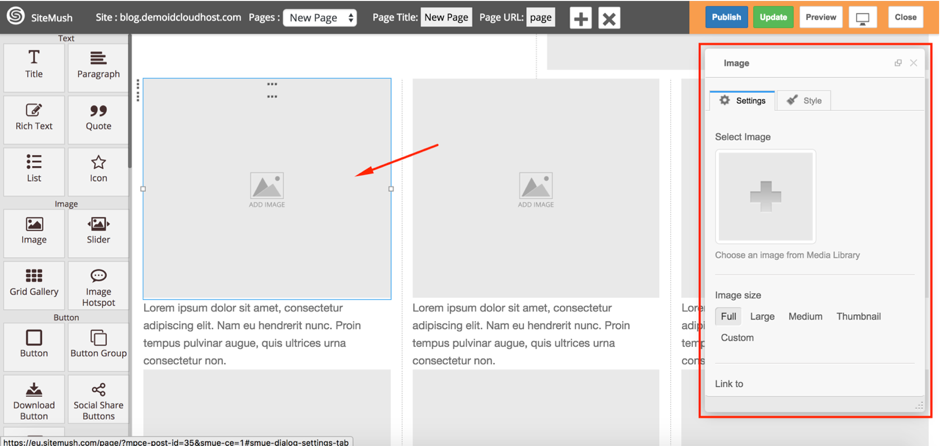
Task: Open the Pages dropdown
Action: (x=320, y=17)
